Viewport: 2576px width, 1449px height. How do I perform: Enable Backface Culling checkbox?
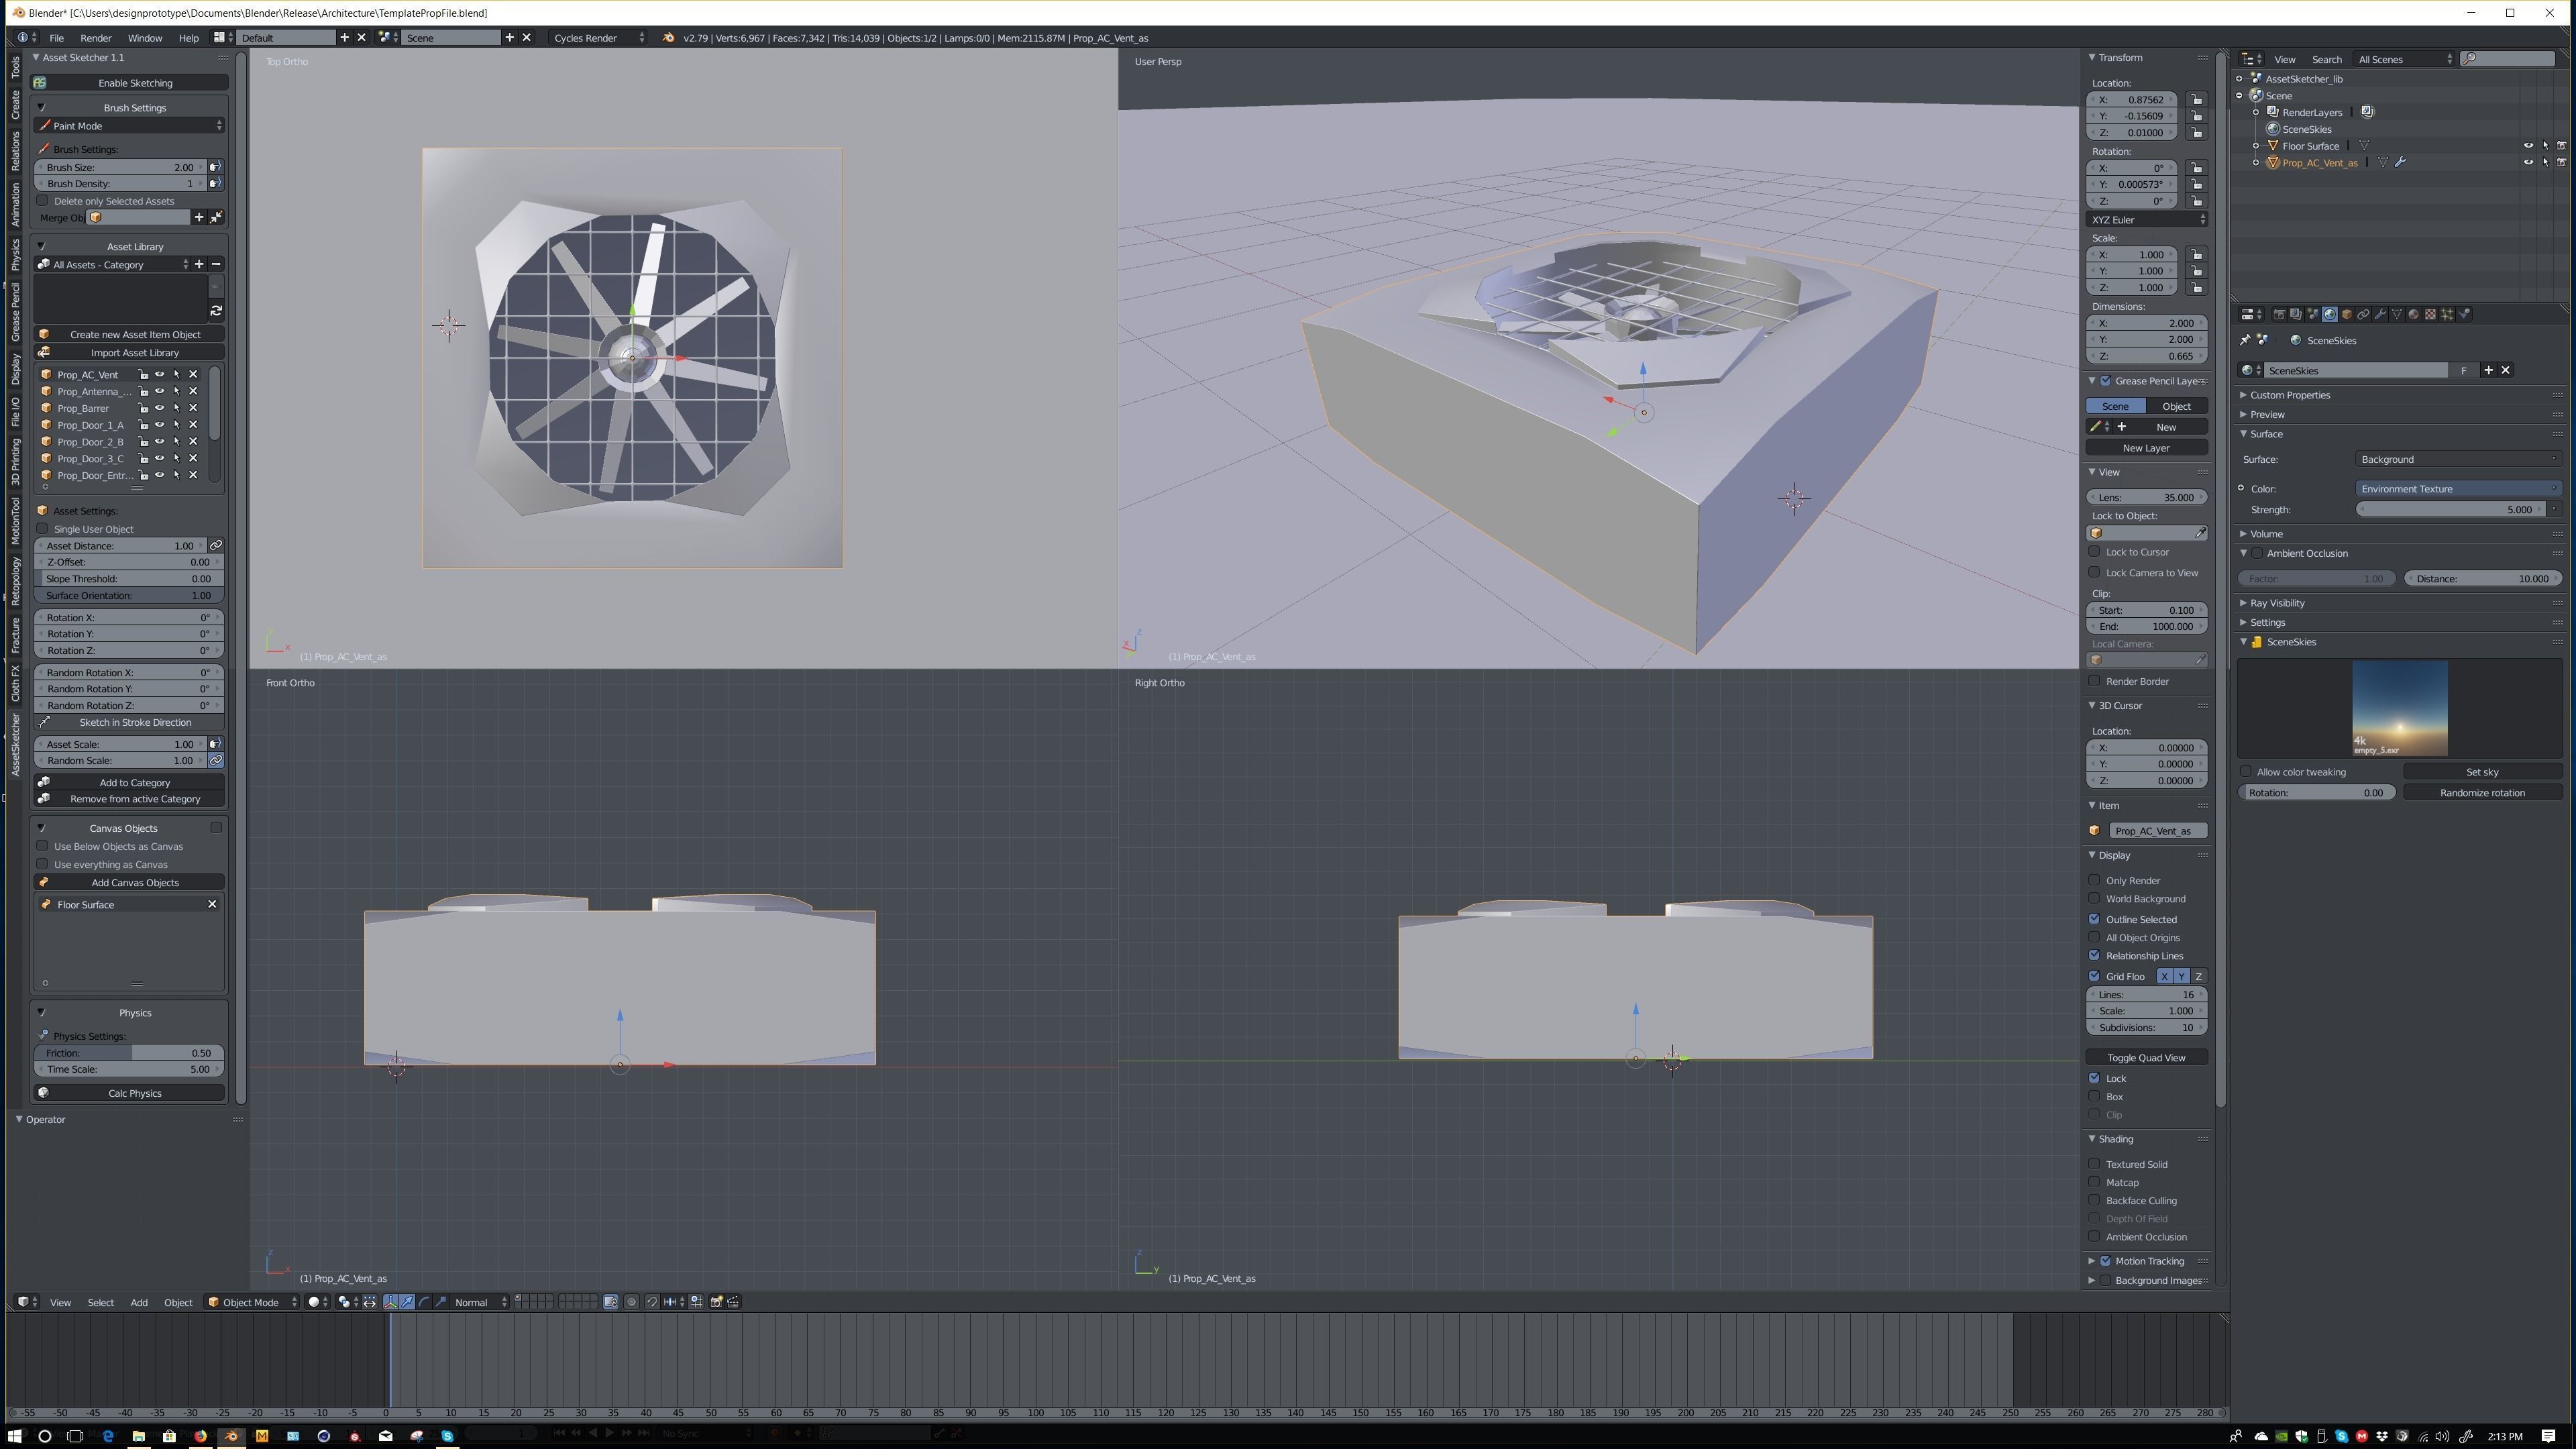tap(2094, 1200)
